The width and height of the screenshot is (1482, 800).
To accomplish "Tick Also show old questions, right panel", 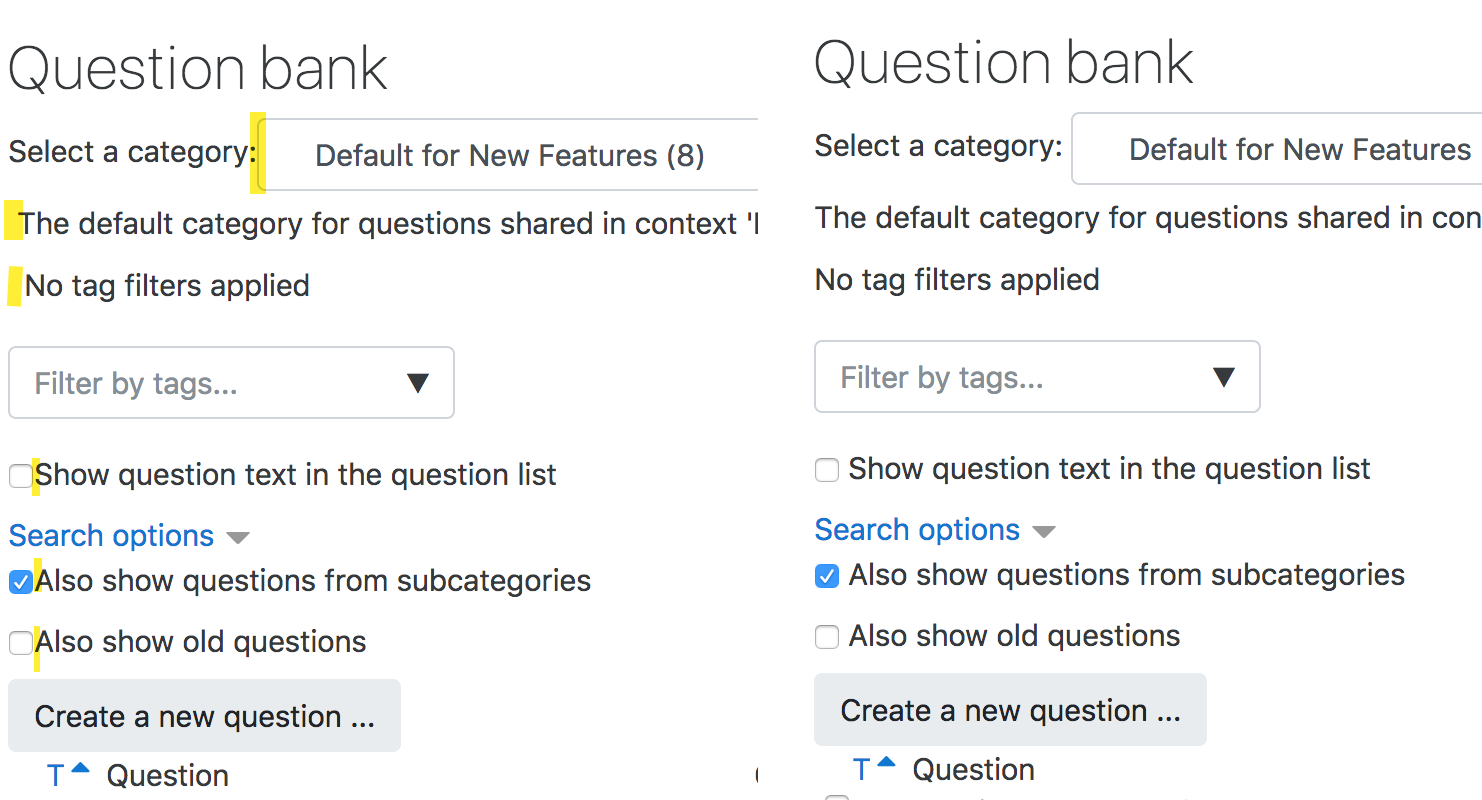I will [x=827, y=637].
